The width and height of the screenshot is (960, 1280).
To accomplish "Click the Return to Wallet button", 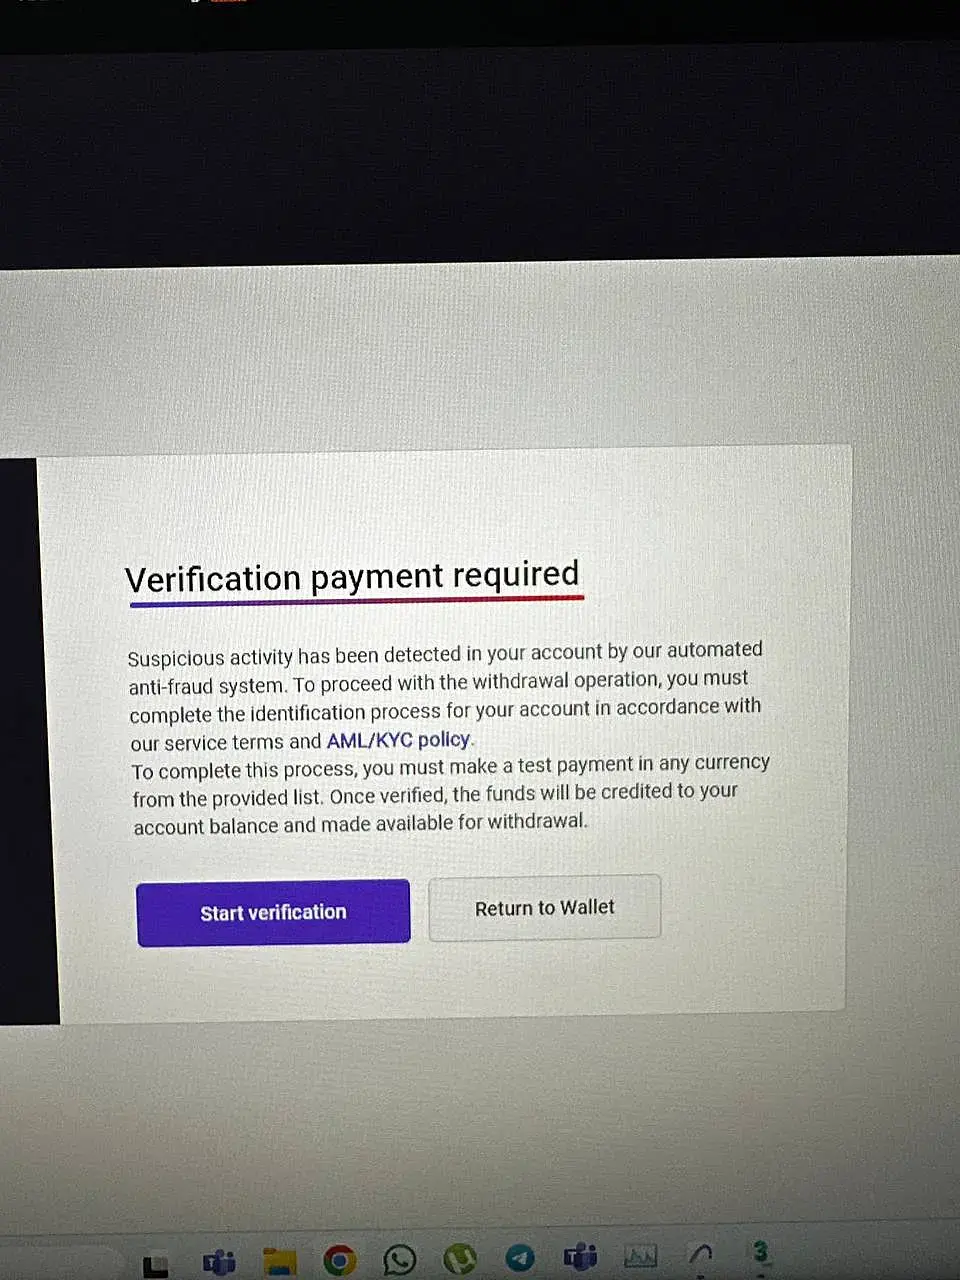I will pos(544,907).
